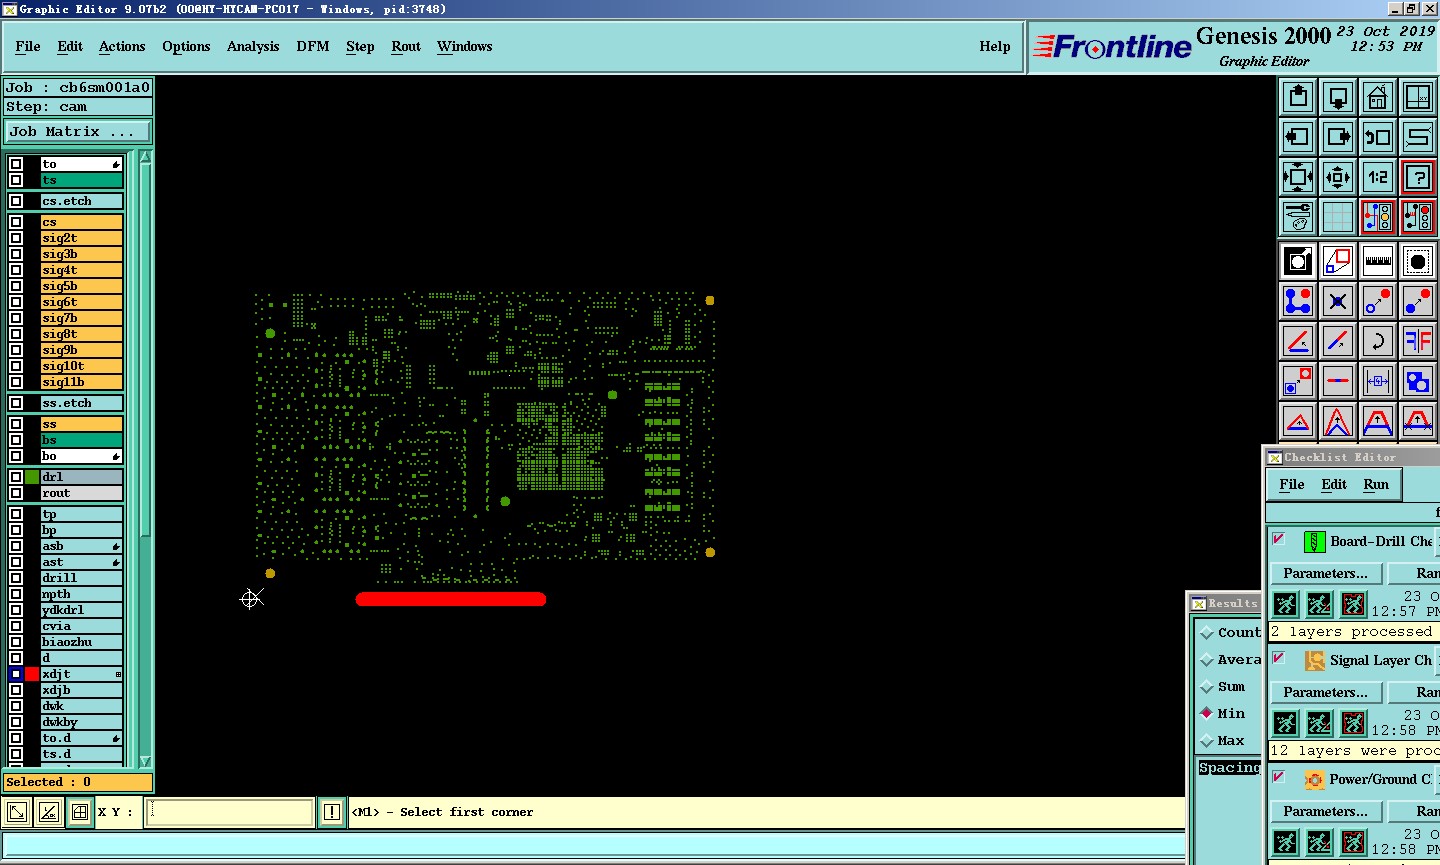
Task: Open the Edit menu in Checklist Editor
Action: tap(1334, 485)
